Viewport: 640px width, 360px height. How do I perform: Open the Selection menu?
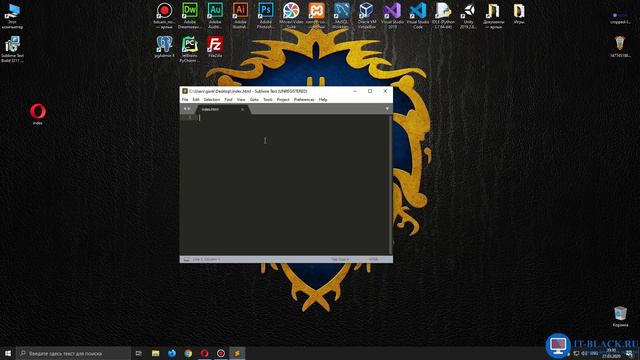(x=211, y=100)
